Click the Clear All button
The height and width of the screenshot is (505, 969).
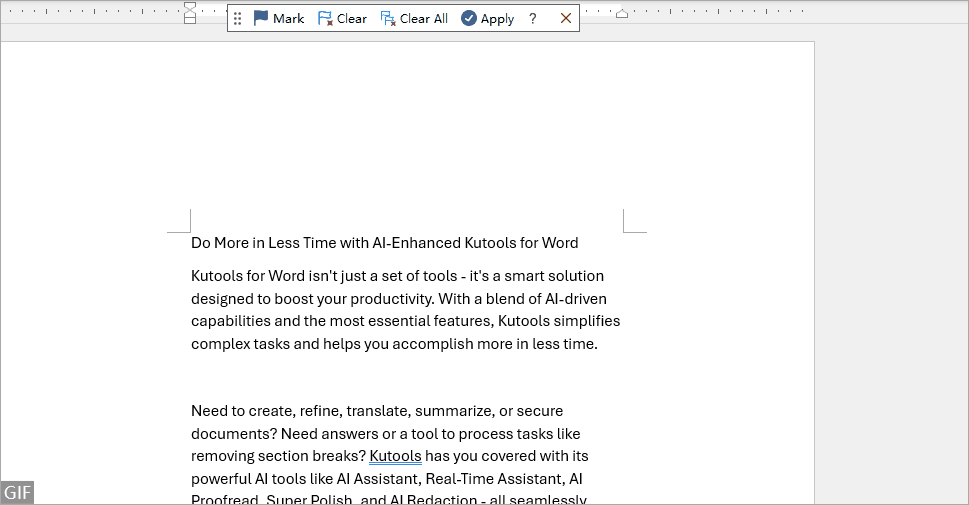pos(414,19)
